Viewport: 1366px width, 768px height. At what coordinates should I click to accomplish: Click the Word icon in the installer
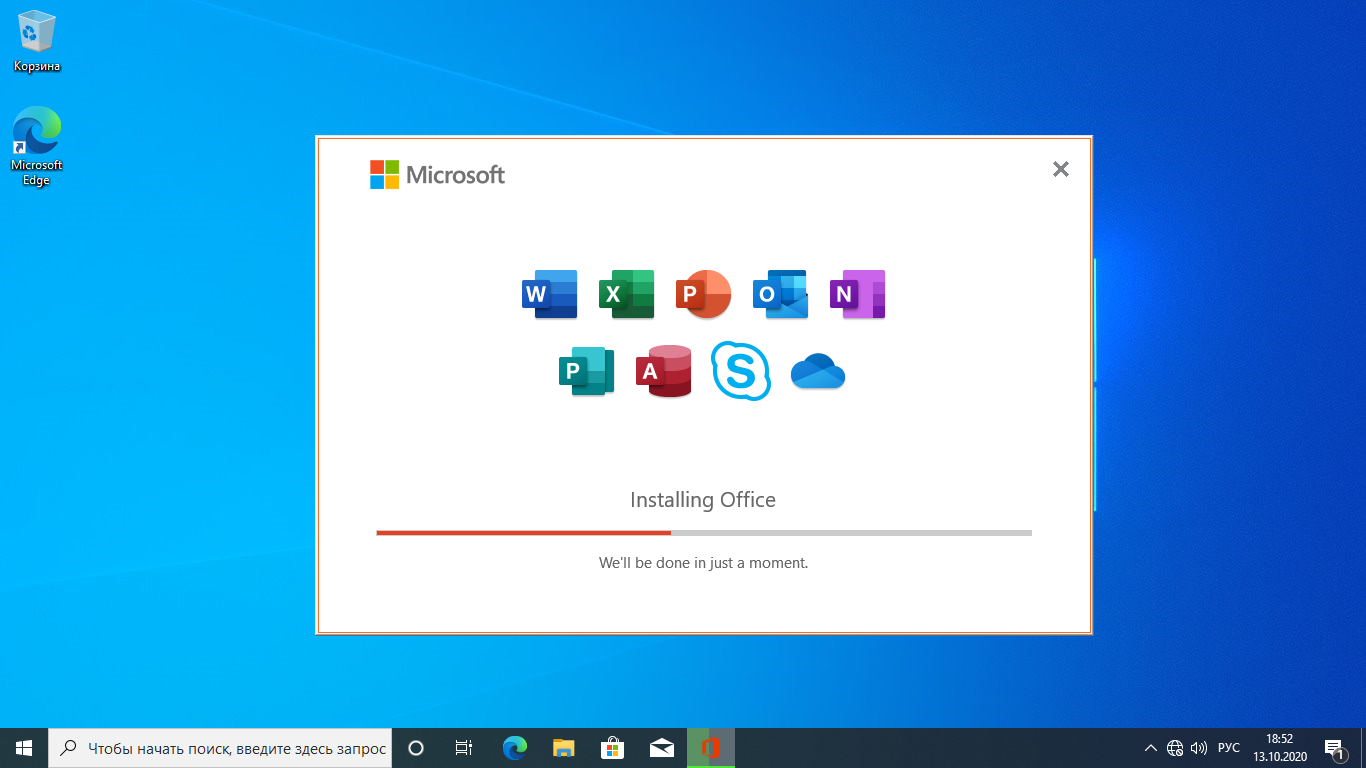[x=550, y=294]
